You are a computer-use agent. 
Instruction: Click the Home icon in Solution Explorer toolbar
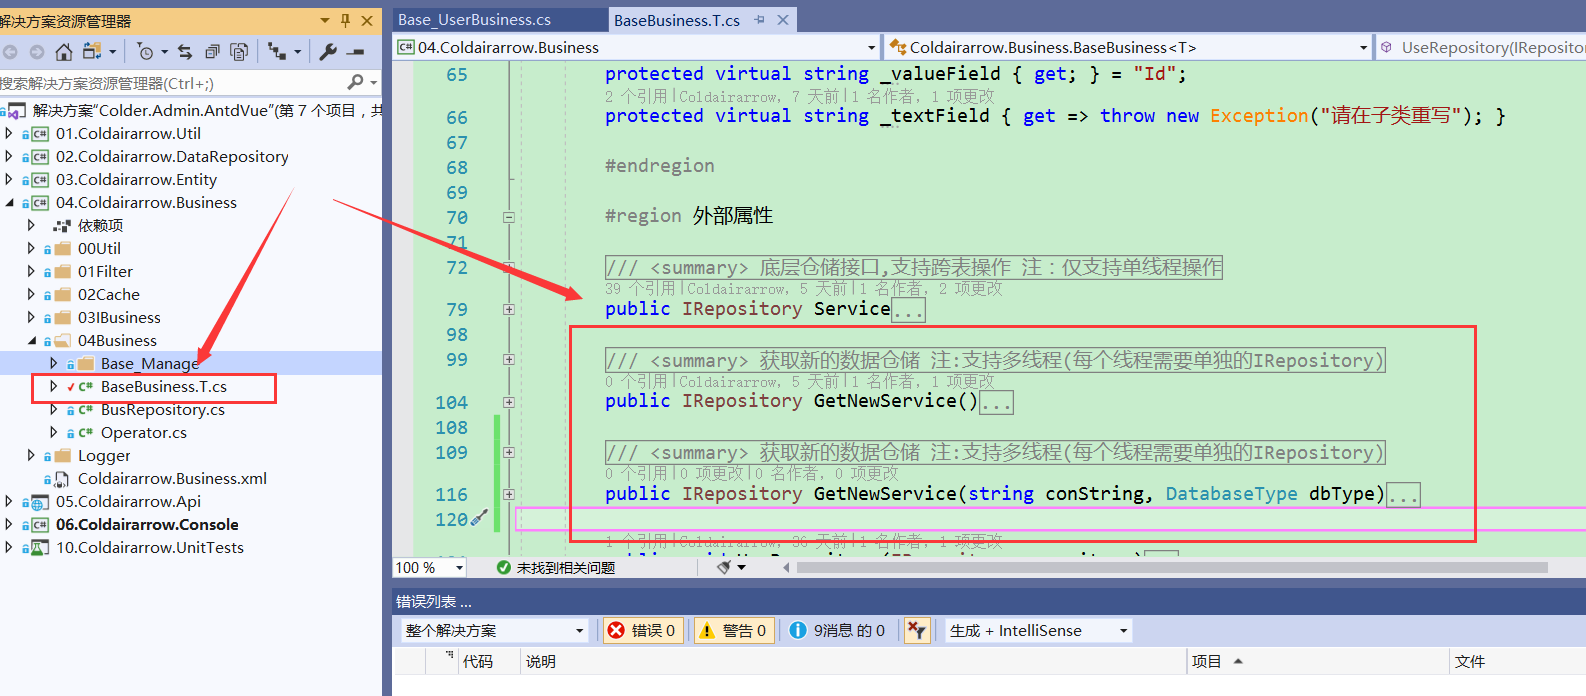point(64,52)
